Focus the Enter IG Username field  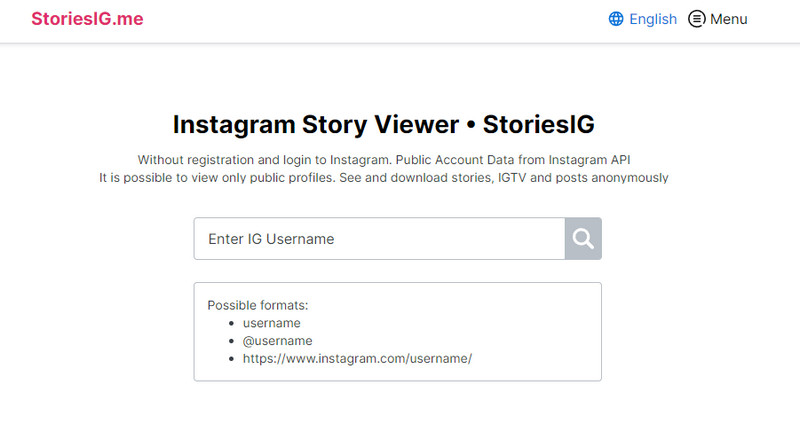379,239
